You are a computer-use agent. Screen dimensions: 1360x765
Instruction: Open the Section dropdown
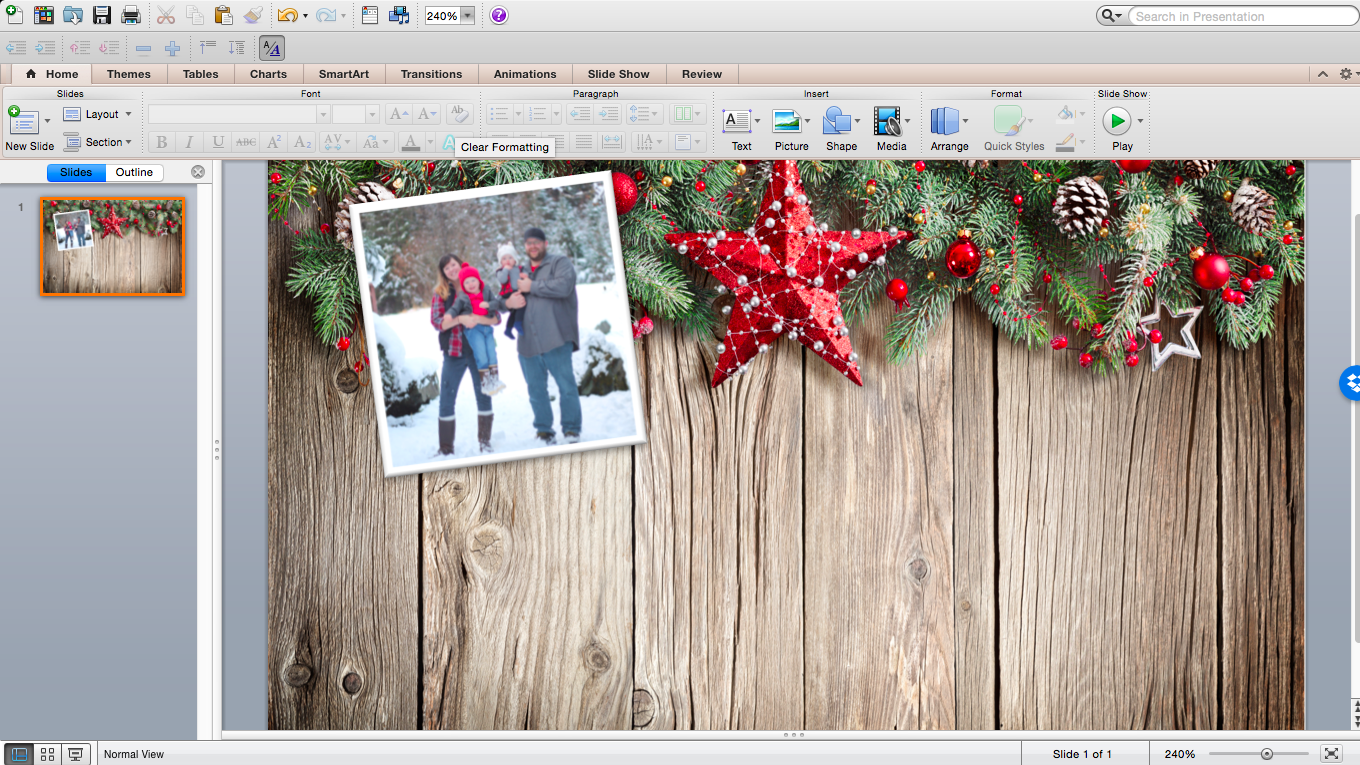click(98, 142)
